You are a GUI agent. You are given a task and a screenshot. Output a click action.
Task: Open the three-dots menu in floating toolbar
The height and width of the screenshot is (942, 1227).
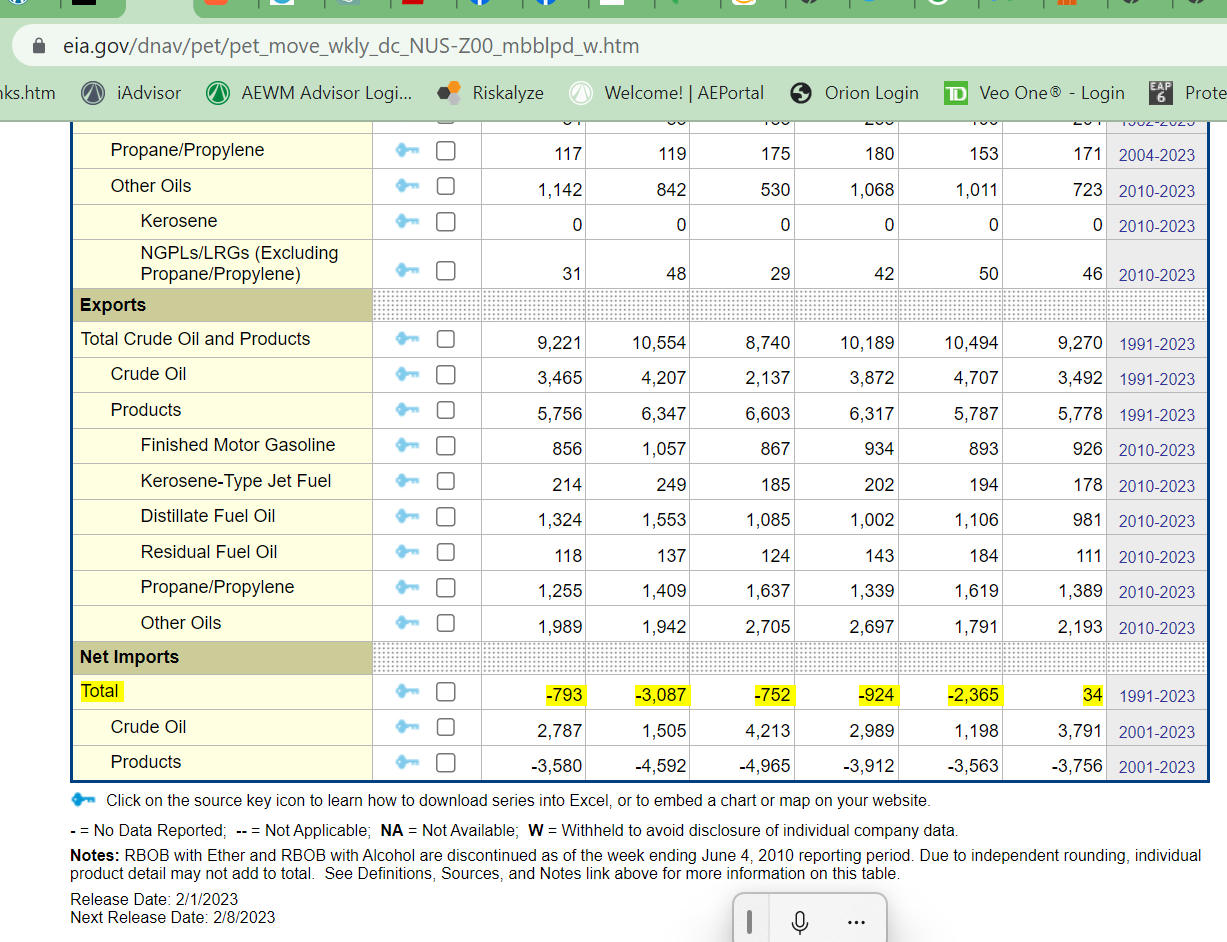tap(855, 922)
